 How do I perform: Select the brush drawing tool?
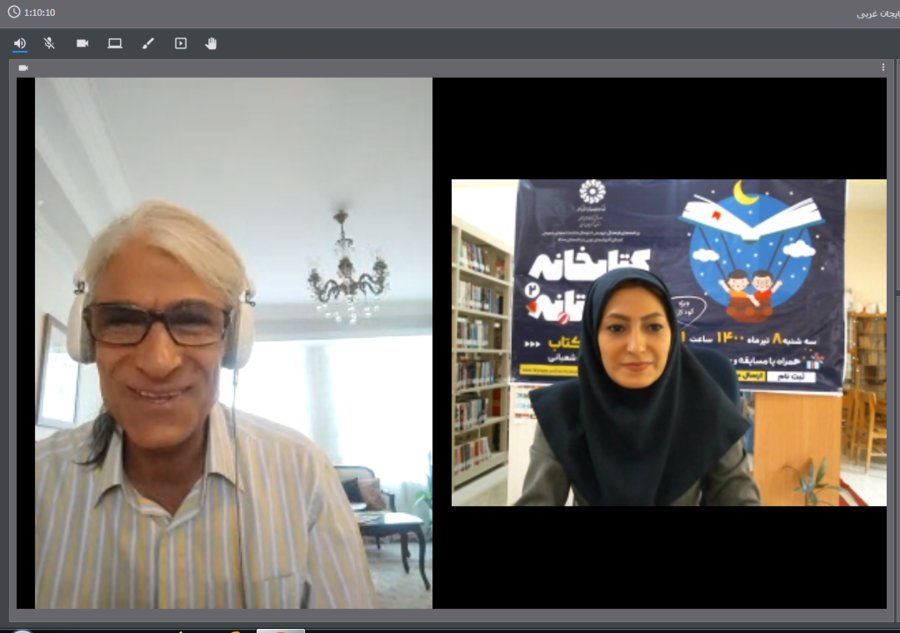[x=148, y=43]
